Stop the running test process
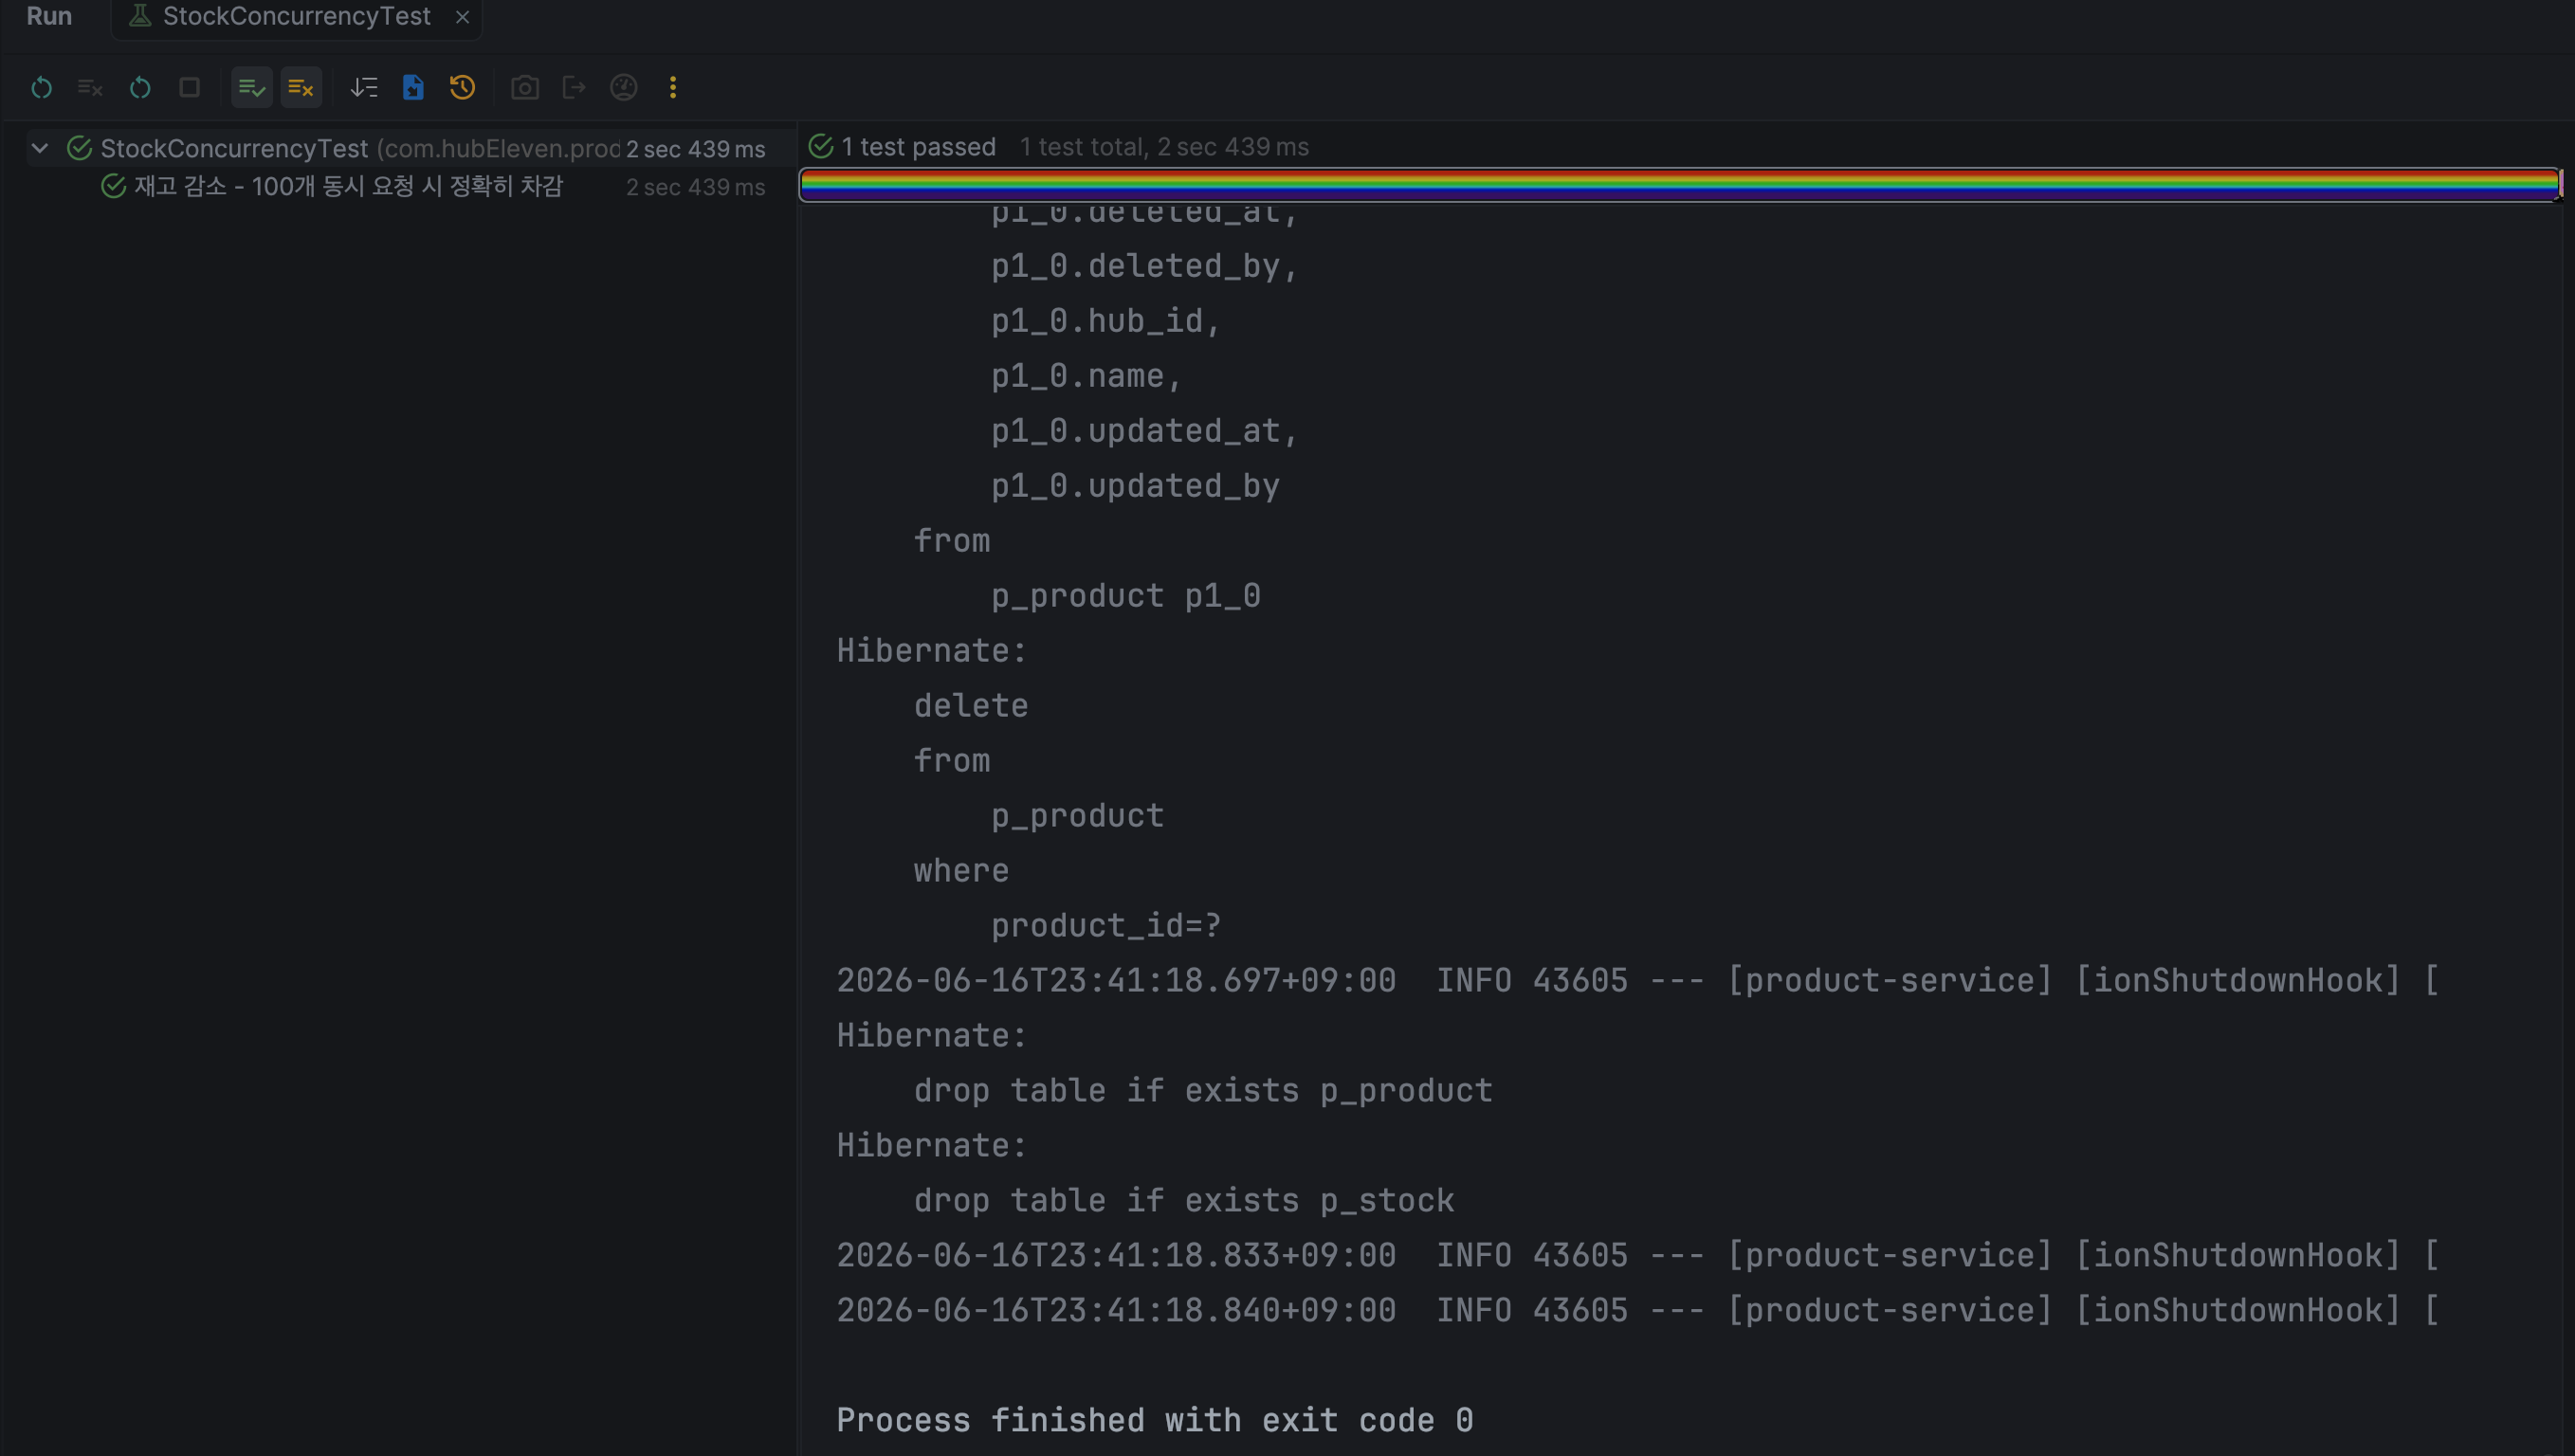Screen dimensions: 2575x1456 (189, 88)
